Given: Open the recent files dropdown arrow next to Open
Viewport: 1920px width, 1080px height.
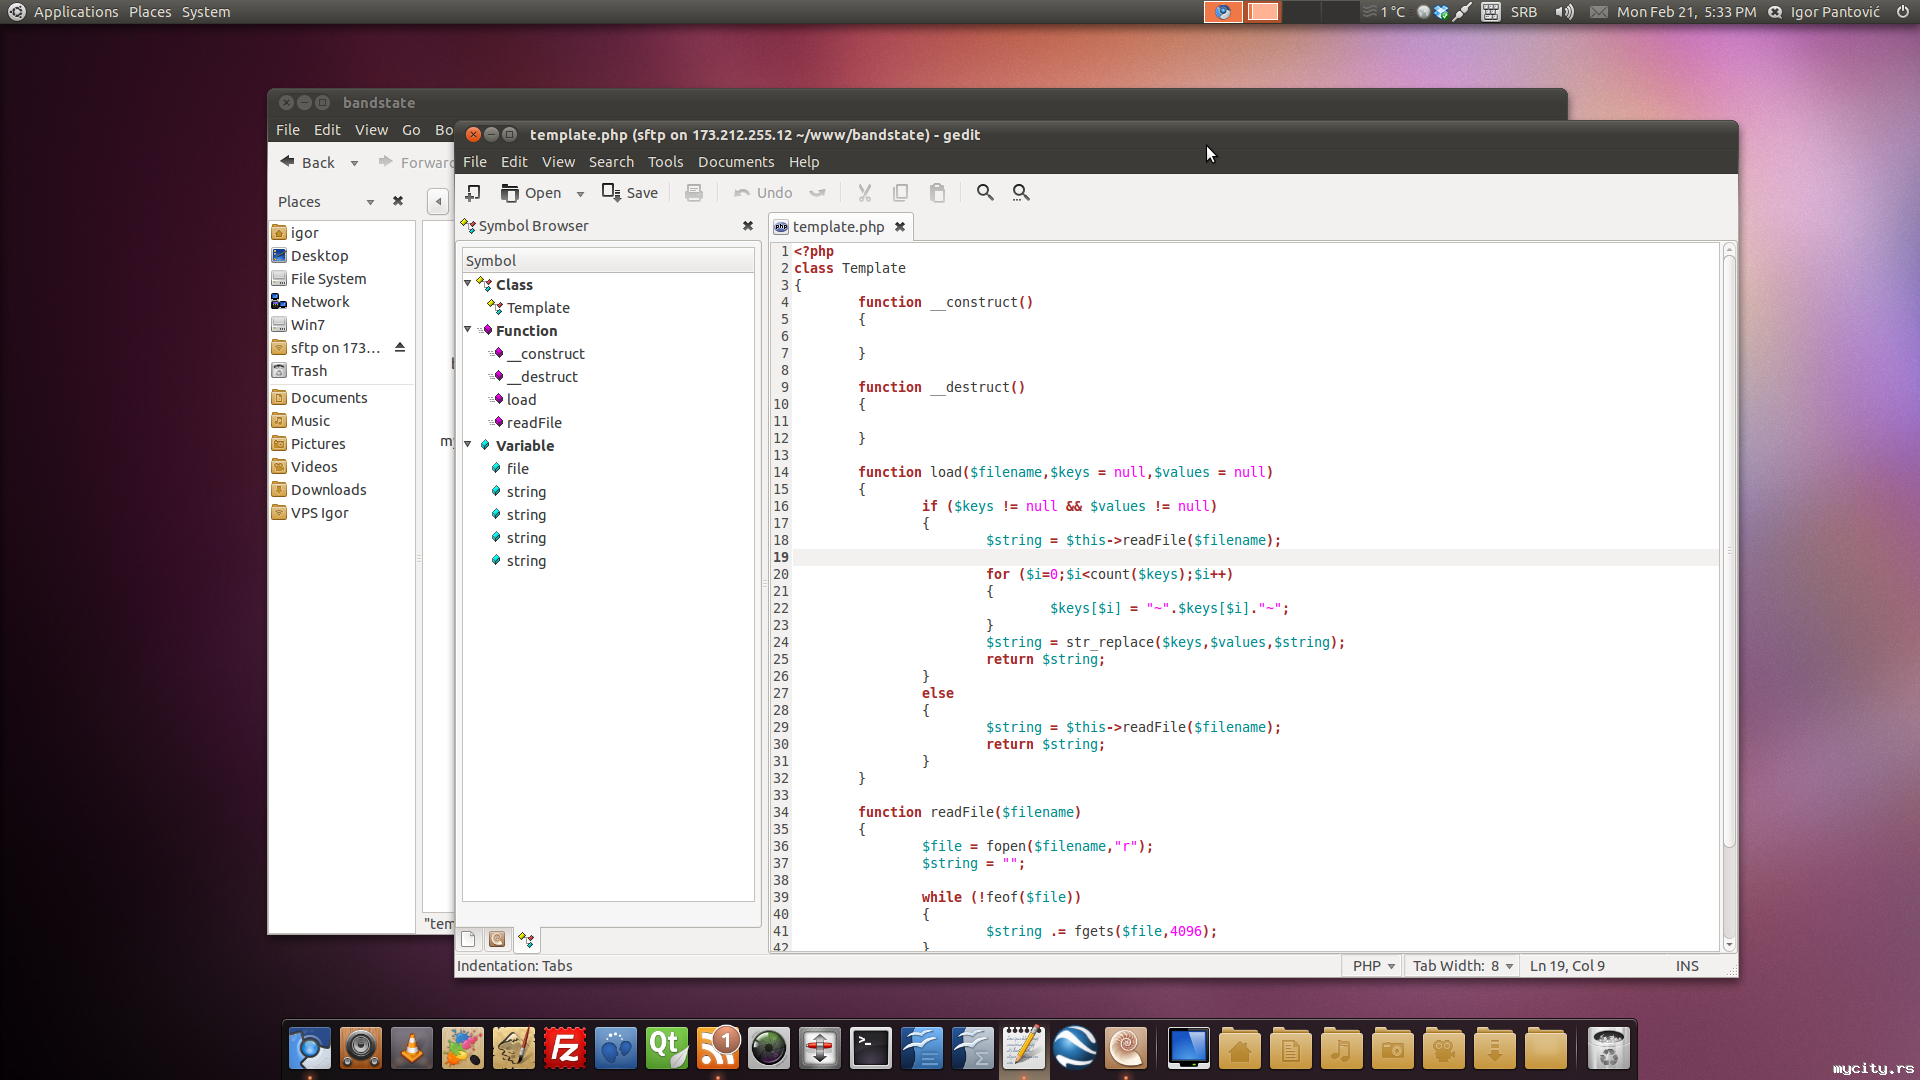Looking at the screenshot, I should point(580,194).
